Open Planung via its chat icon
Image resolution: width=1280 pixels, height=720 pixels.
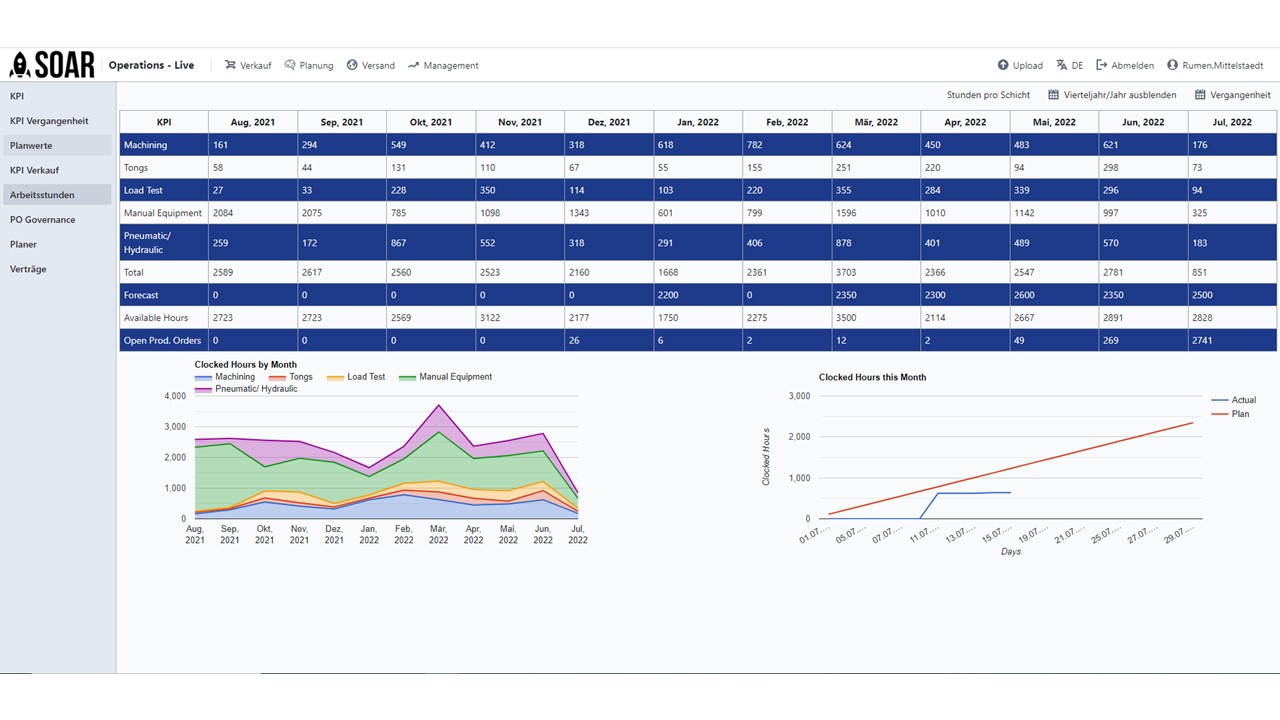(x=290, y=65)
